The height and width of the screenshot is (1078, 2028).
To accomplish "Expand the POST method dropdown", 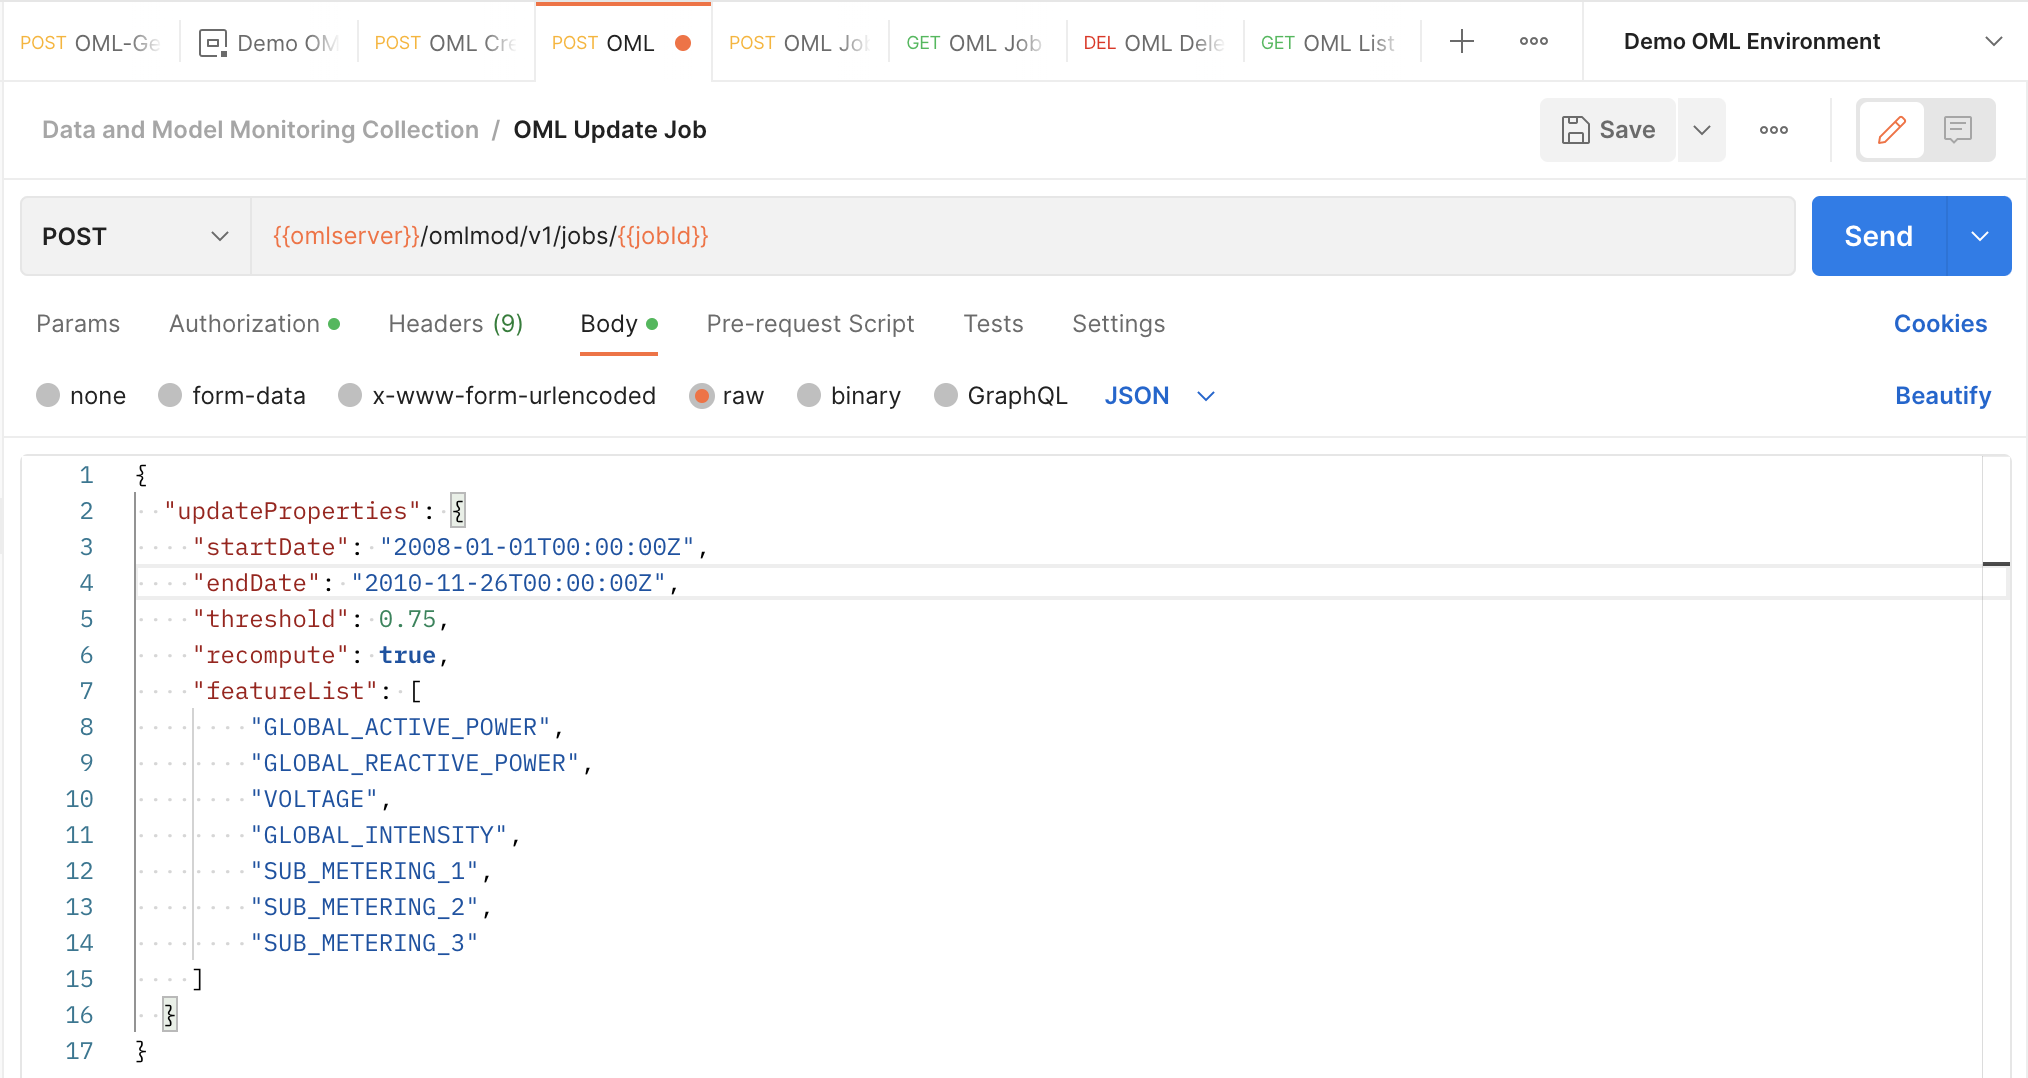I will [x=135, y=236].
